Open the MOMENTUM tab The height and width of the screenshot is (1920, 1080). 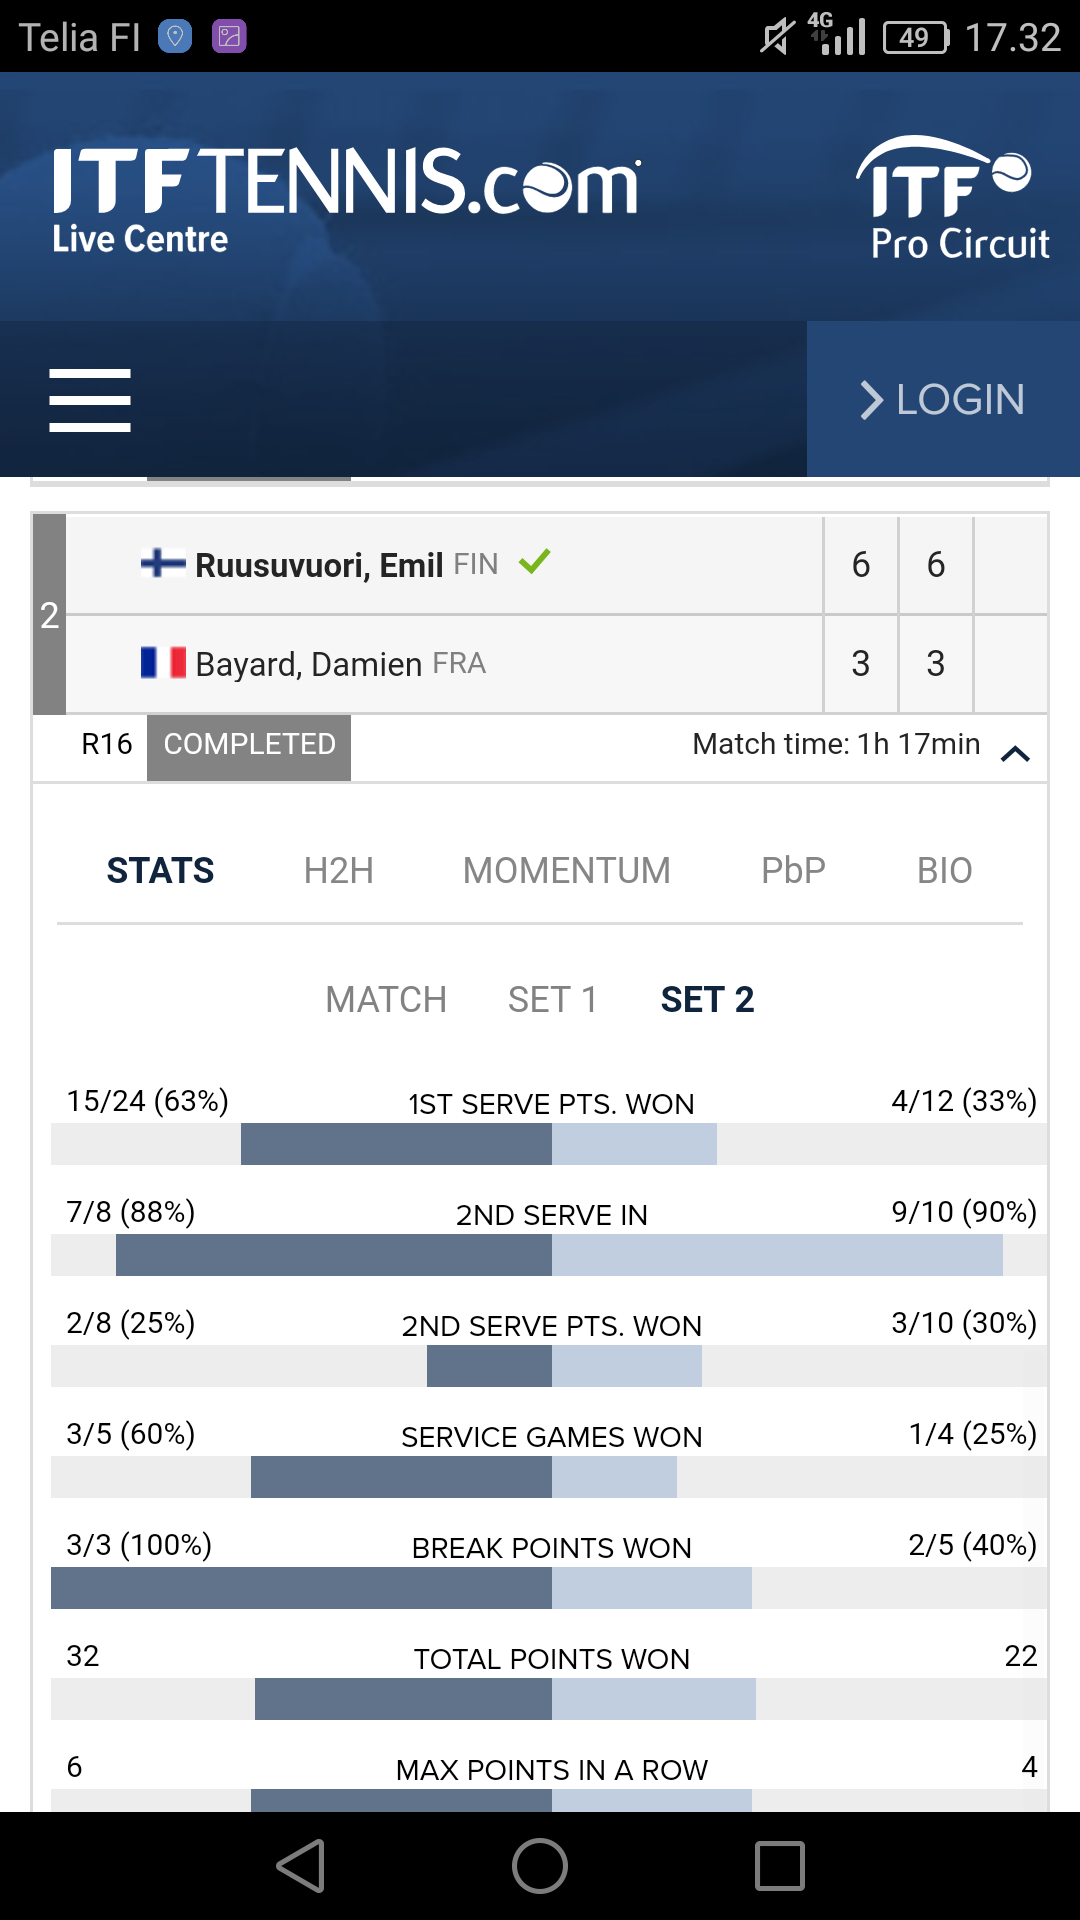coord(566,871)
